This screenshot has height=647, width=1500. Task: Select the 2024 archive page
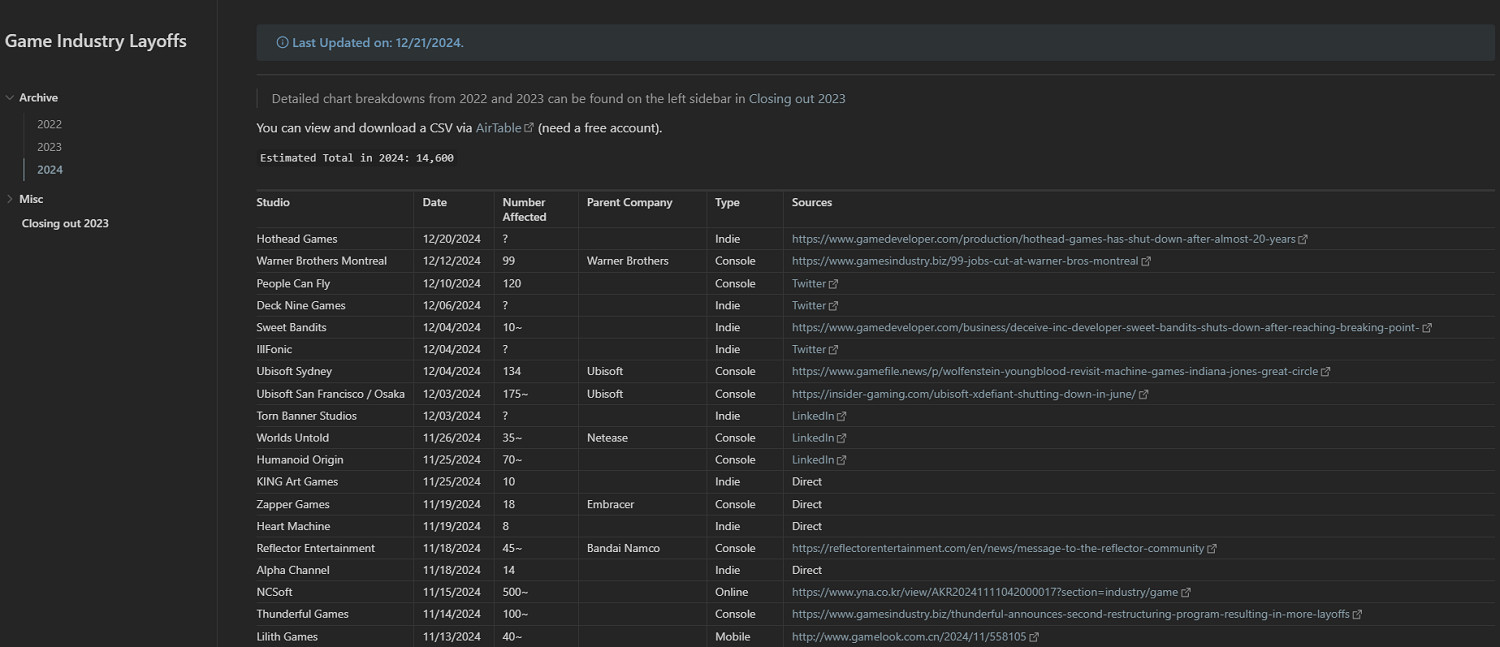[x=49, y=170]
